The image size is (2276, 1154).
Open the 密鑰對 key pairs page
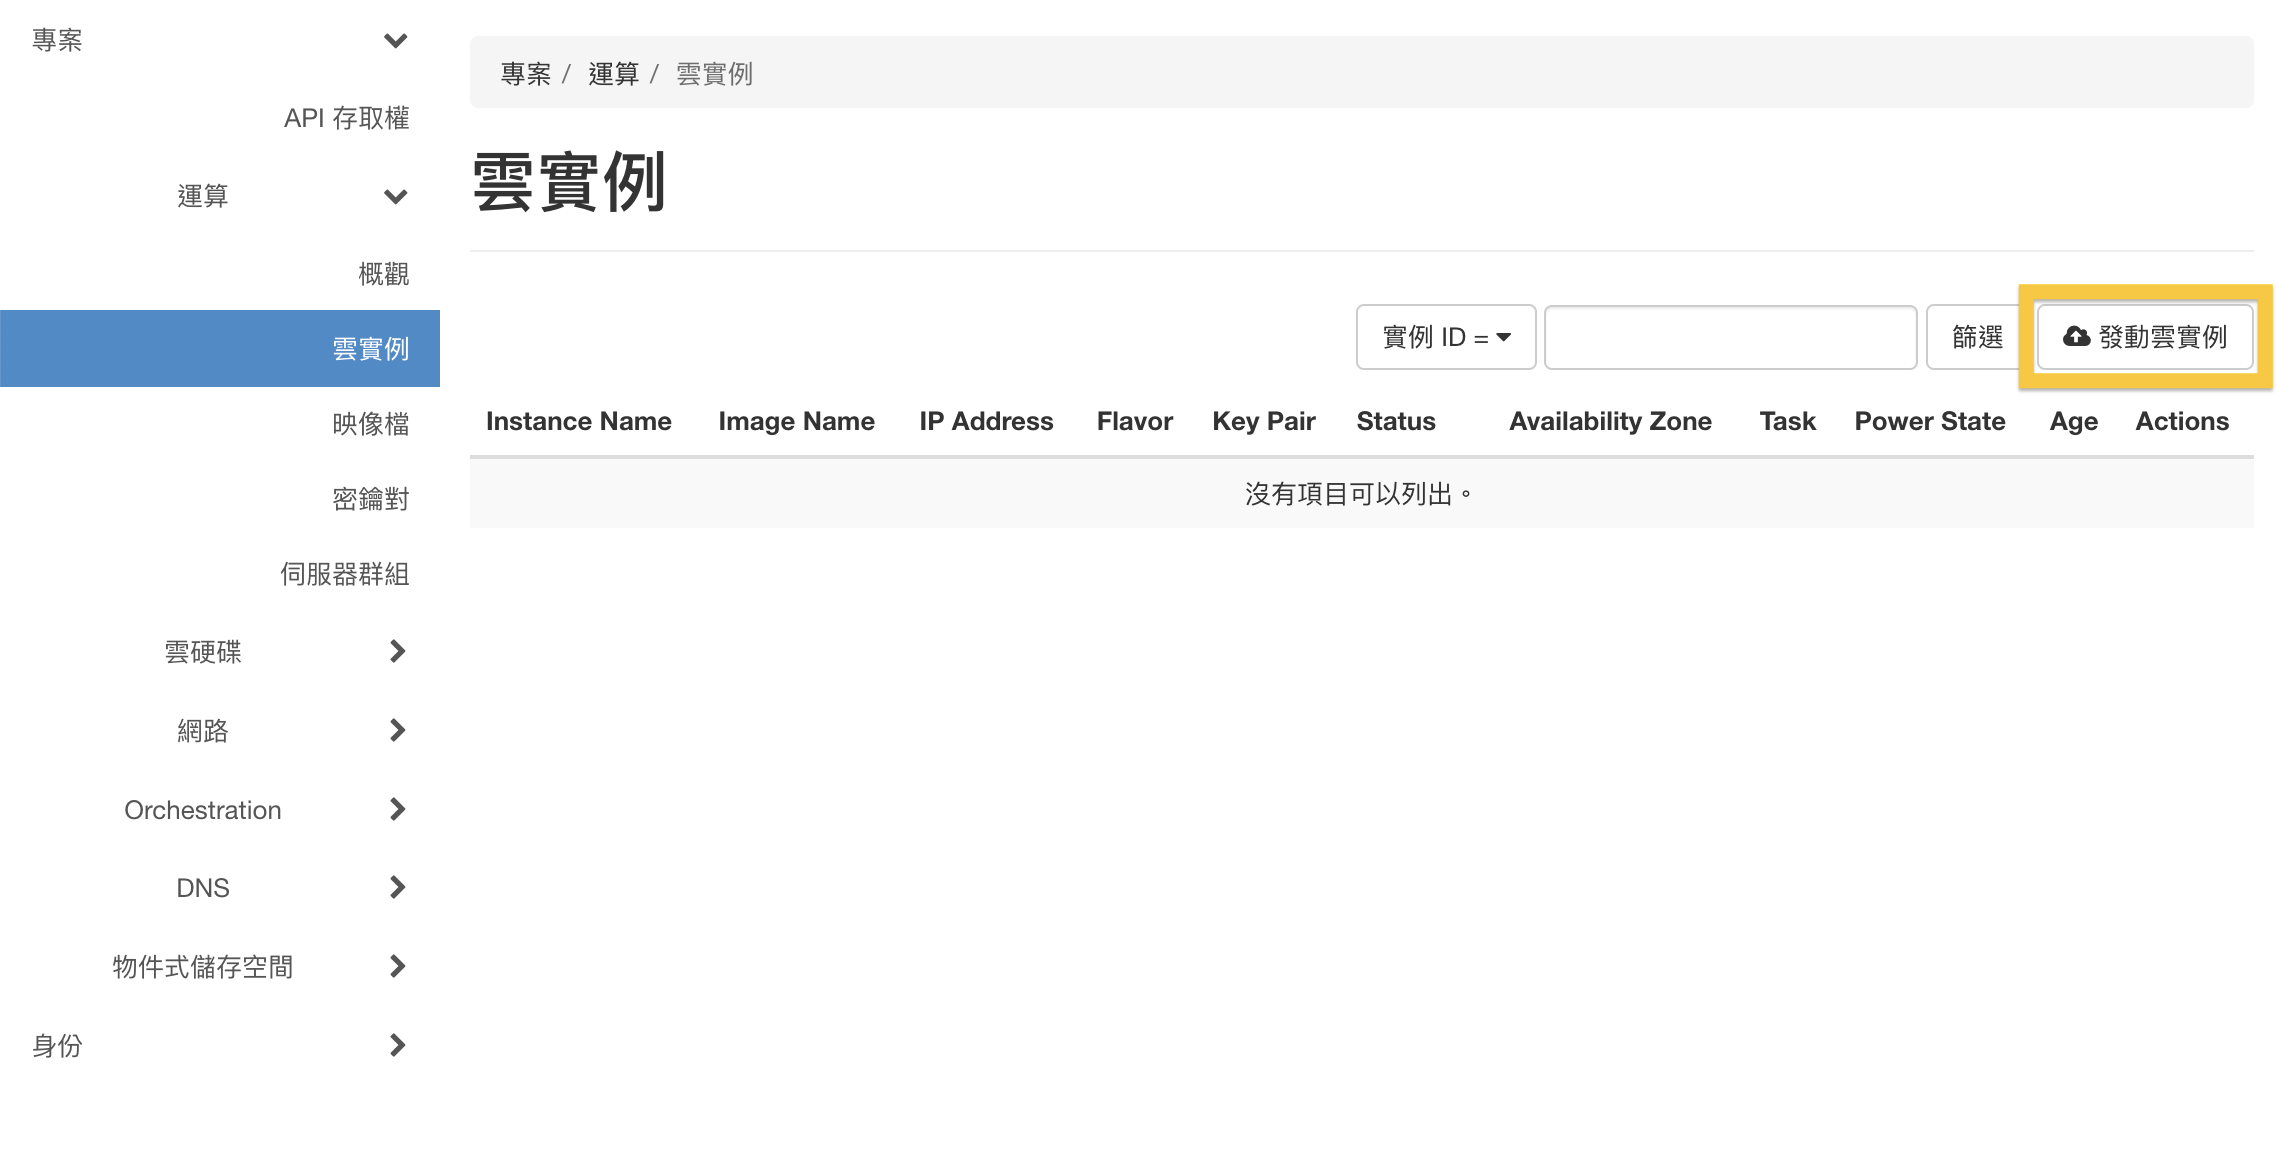click(x=370, y=499)
